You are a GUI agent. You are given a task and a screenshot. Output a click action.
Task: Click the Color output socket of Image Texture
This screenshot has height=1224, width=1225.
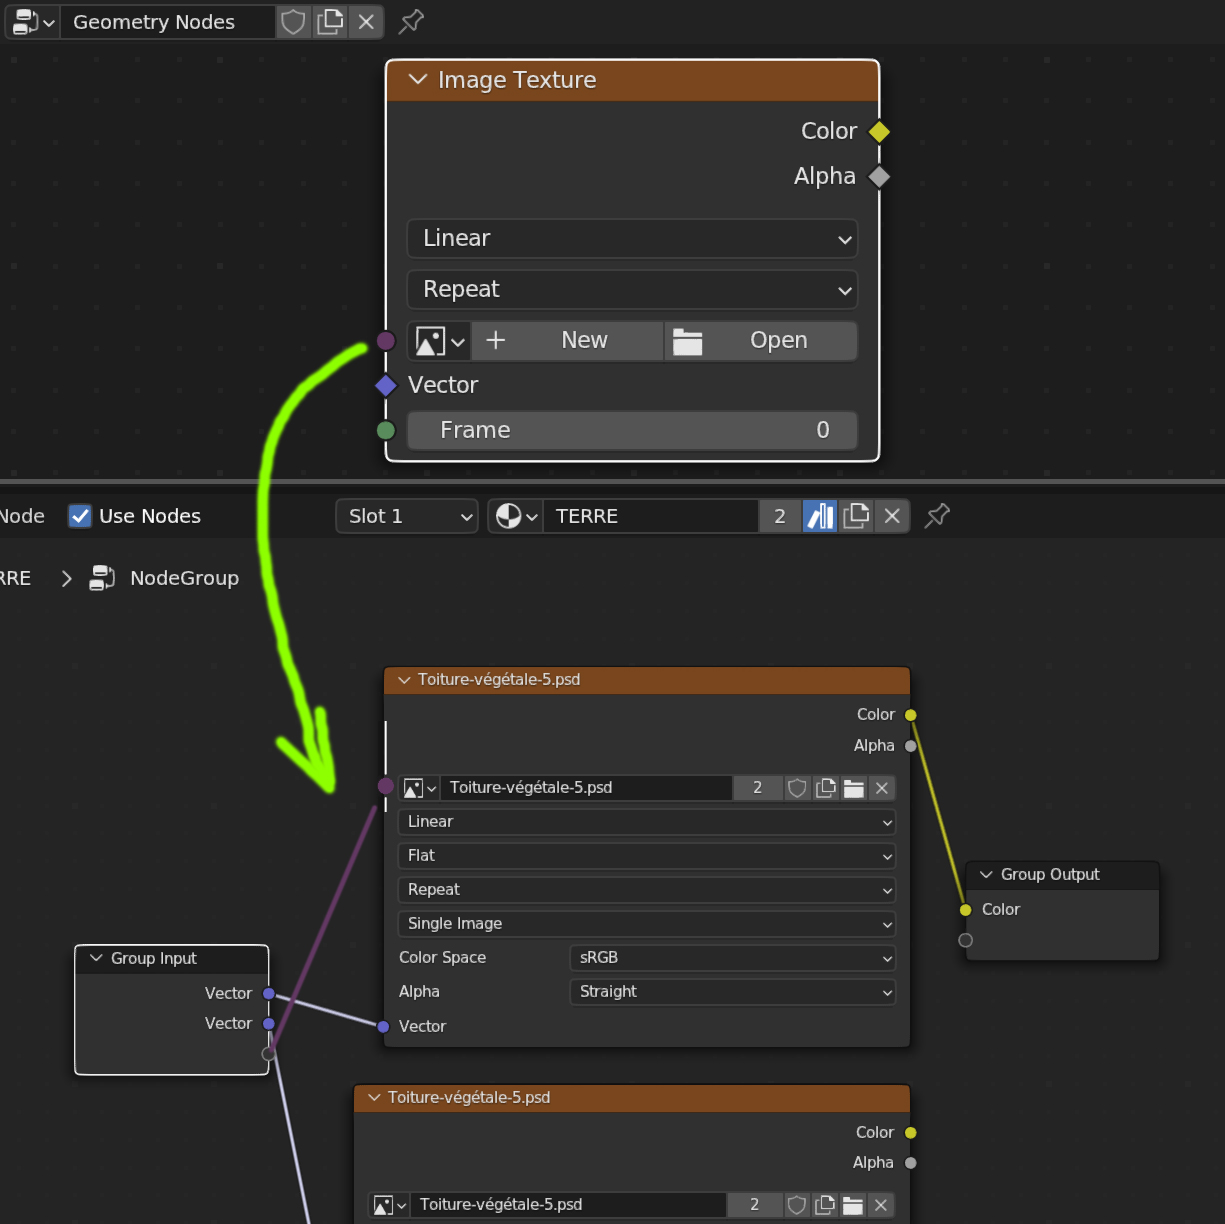click(x=879, y=131)
